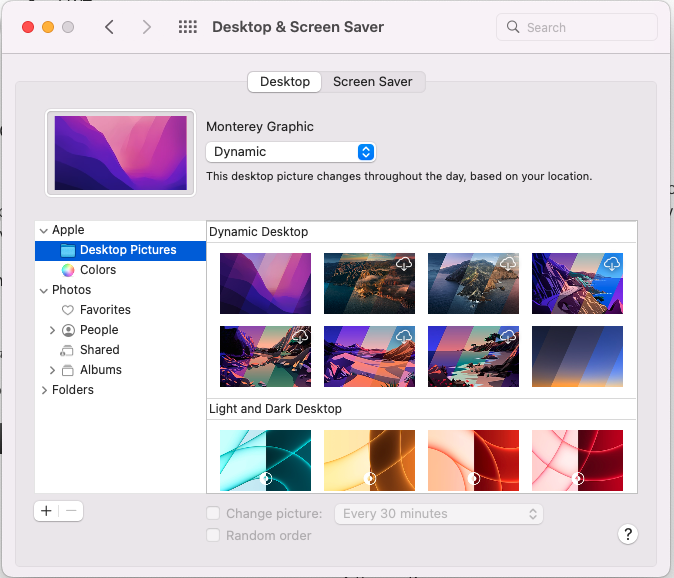Image resolution: width=674 pixels, height=578 pixels.
Task: Choose the pink-crimson light and dark wallpaper
Action: (x=577, y=460)
